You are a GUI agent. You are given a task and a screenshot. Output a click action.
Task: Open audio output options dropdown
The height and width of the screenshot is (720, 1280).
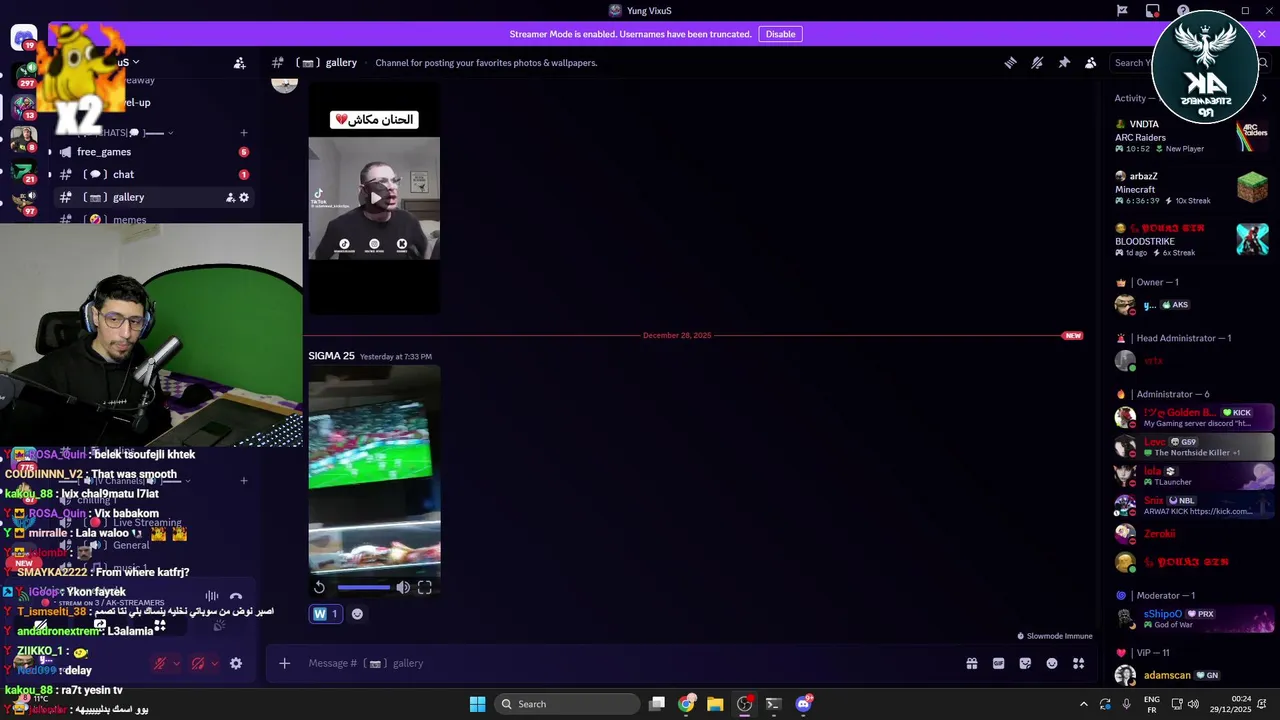(215, 663)
